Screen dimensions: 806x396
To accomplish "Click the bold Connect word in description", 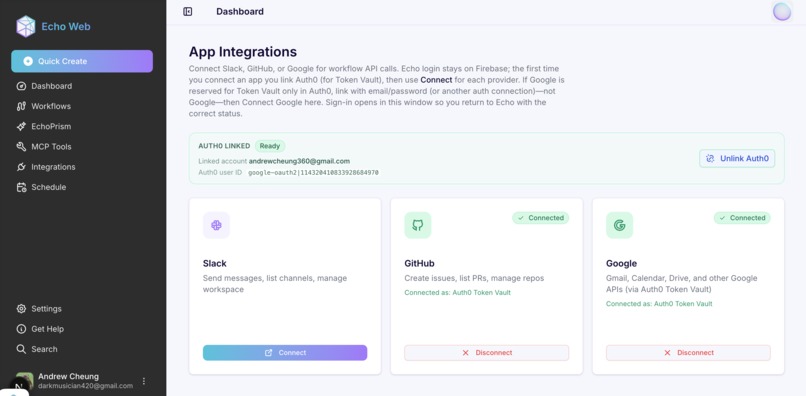I will coord(436,80).
